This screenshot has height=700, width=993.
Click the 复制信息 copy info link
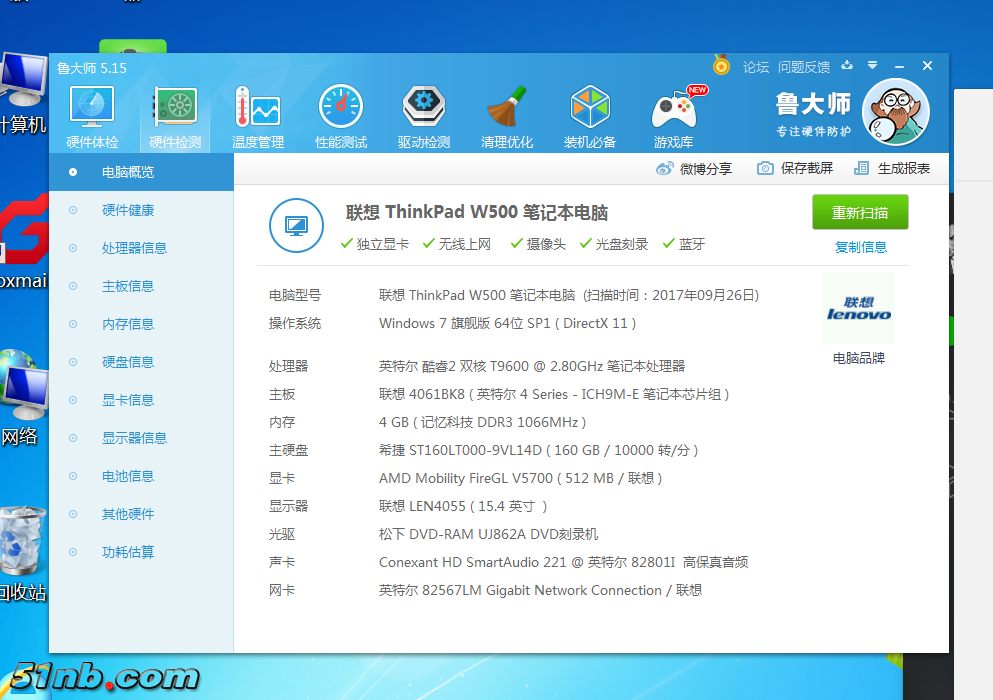pos(860,247)
